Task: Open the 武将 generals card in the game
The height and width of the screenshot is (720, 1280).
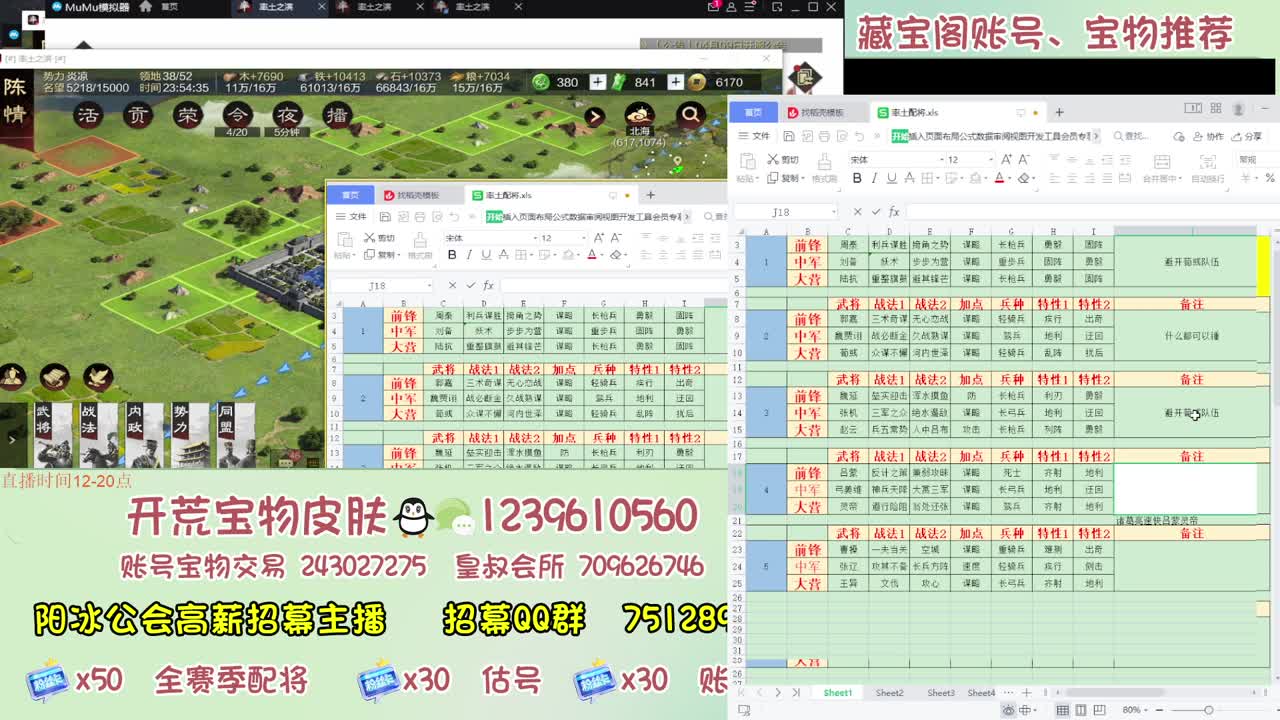Action: pos(53,434)
